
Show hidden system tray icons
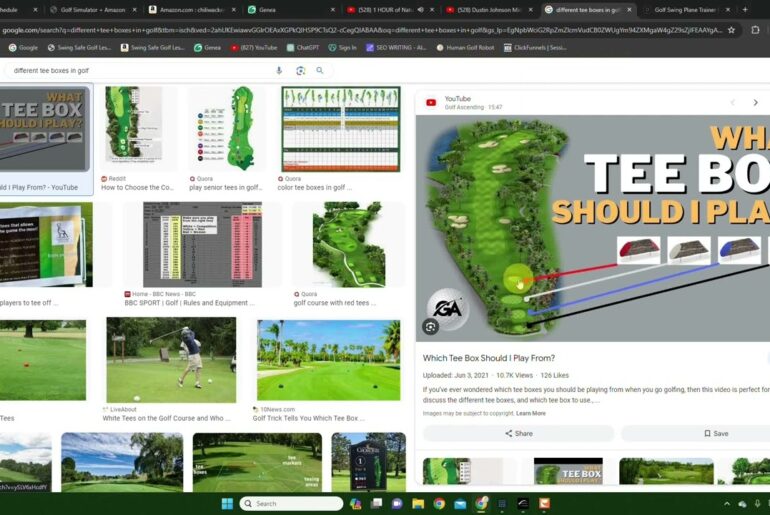pyautogui.click(x=727, y=504)
